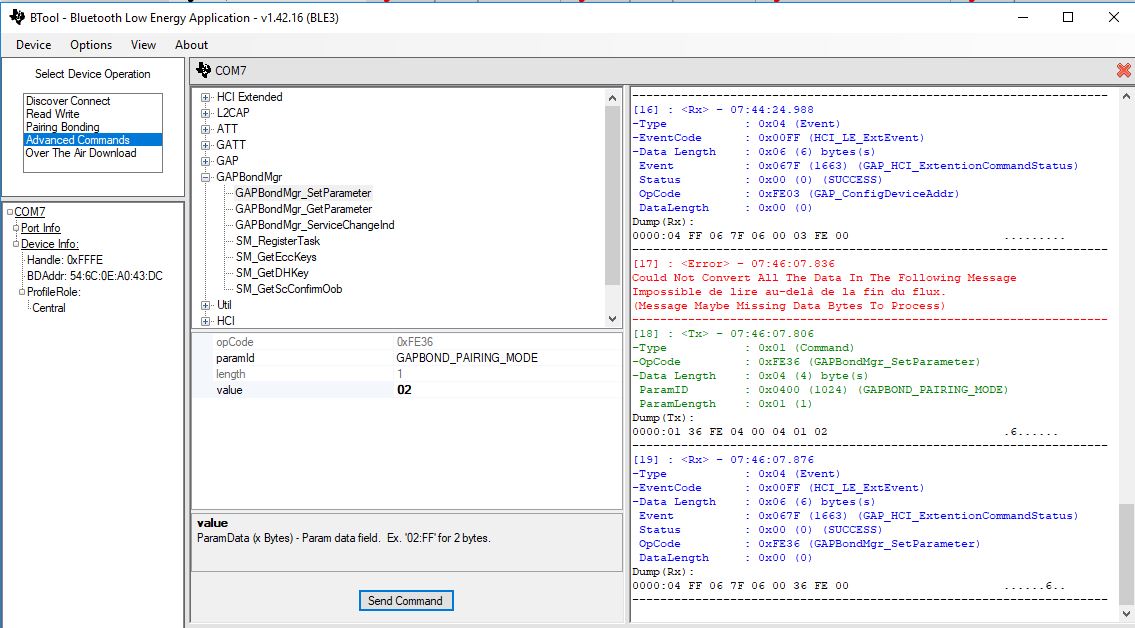Click the length property row label

(x=230, y=374)
